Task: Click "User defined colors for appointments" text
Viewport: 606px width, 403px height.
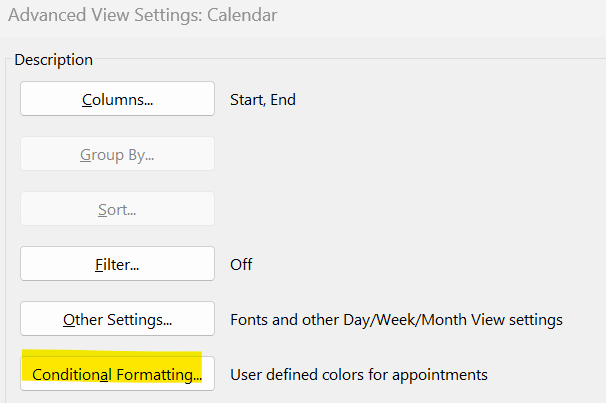Action: point(359,375)
